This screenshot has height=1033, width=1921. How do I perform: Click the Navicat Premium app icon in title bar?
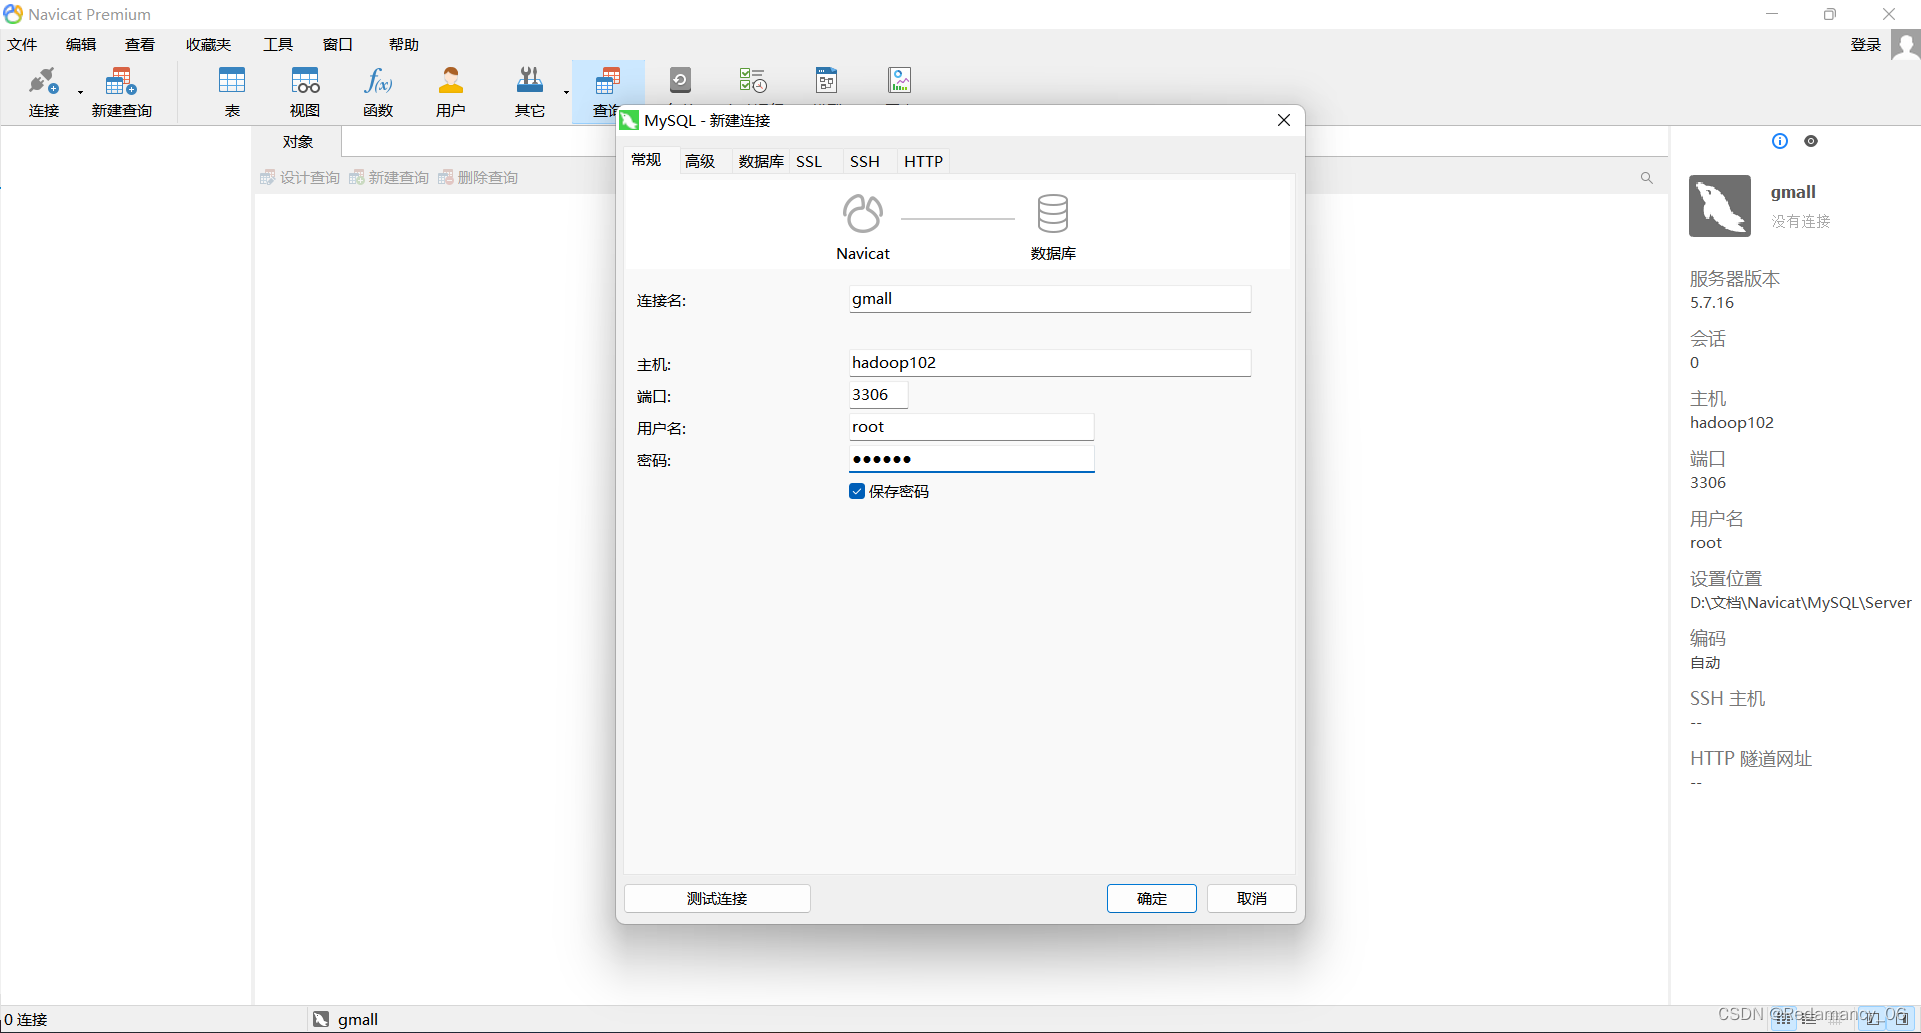pyautogui.click(x=13, y=14)
